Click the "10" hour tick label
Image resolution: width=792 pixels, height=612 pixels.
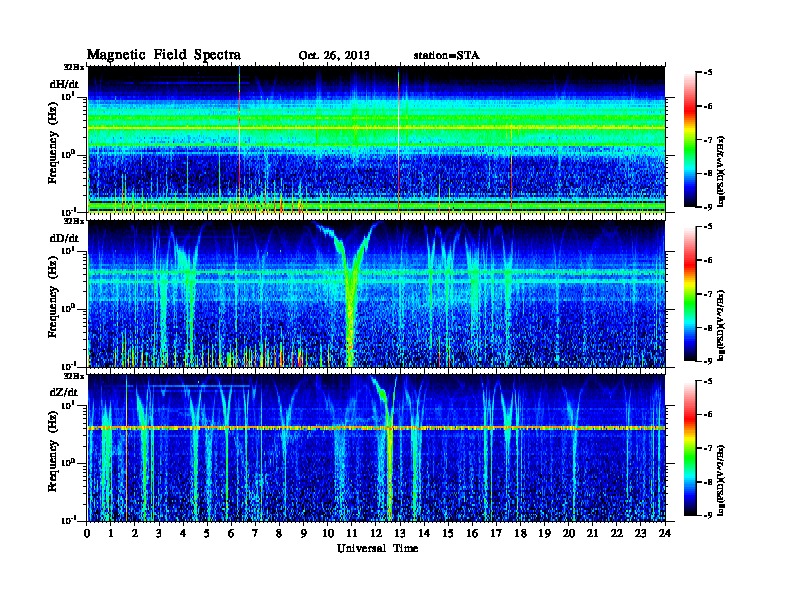(328, 533)
